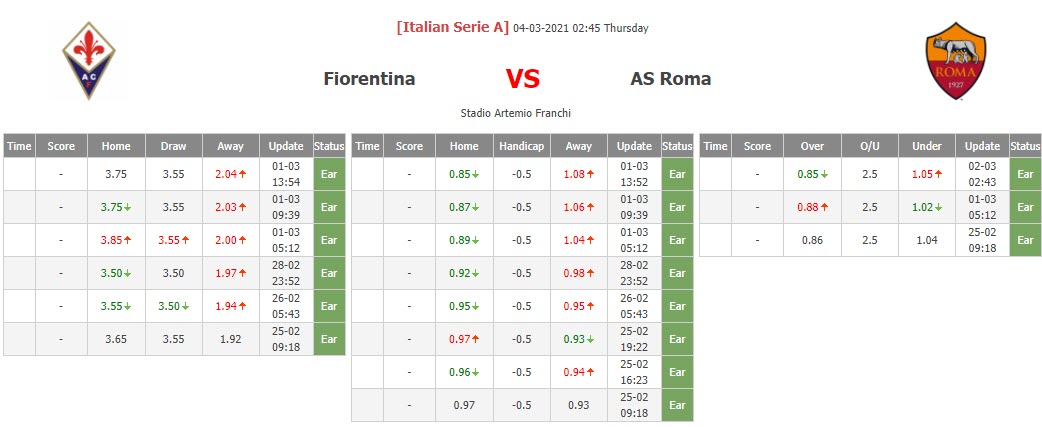Click the O/U column header
Screen dimensions: 1042x427
[x=869, y=146]
